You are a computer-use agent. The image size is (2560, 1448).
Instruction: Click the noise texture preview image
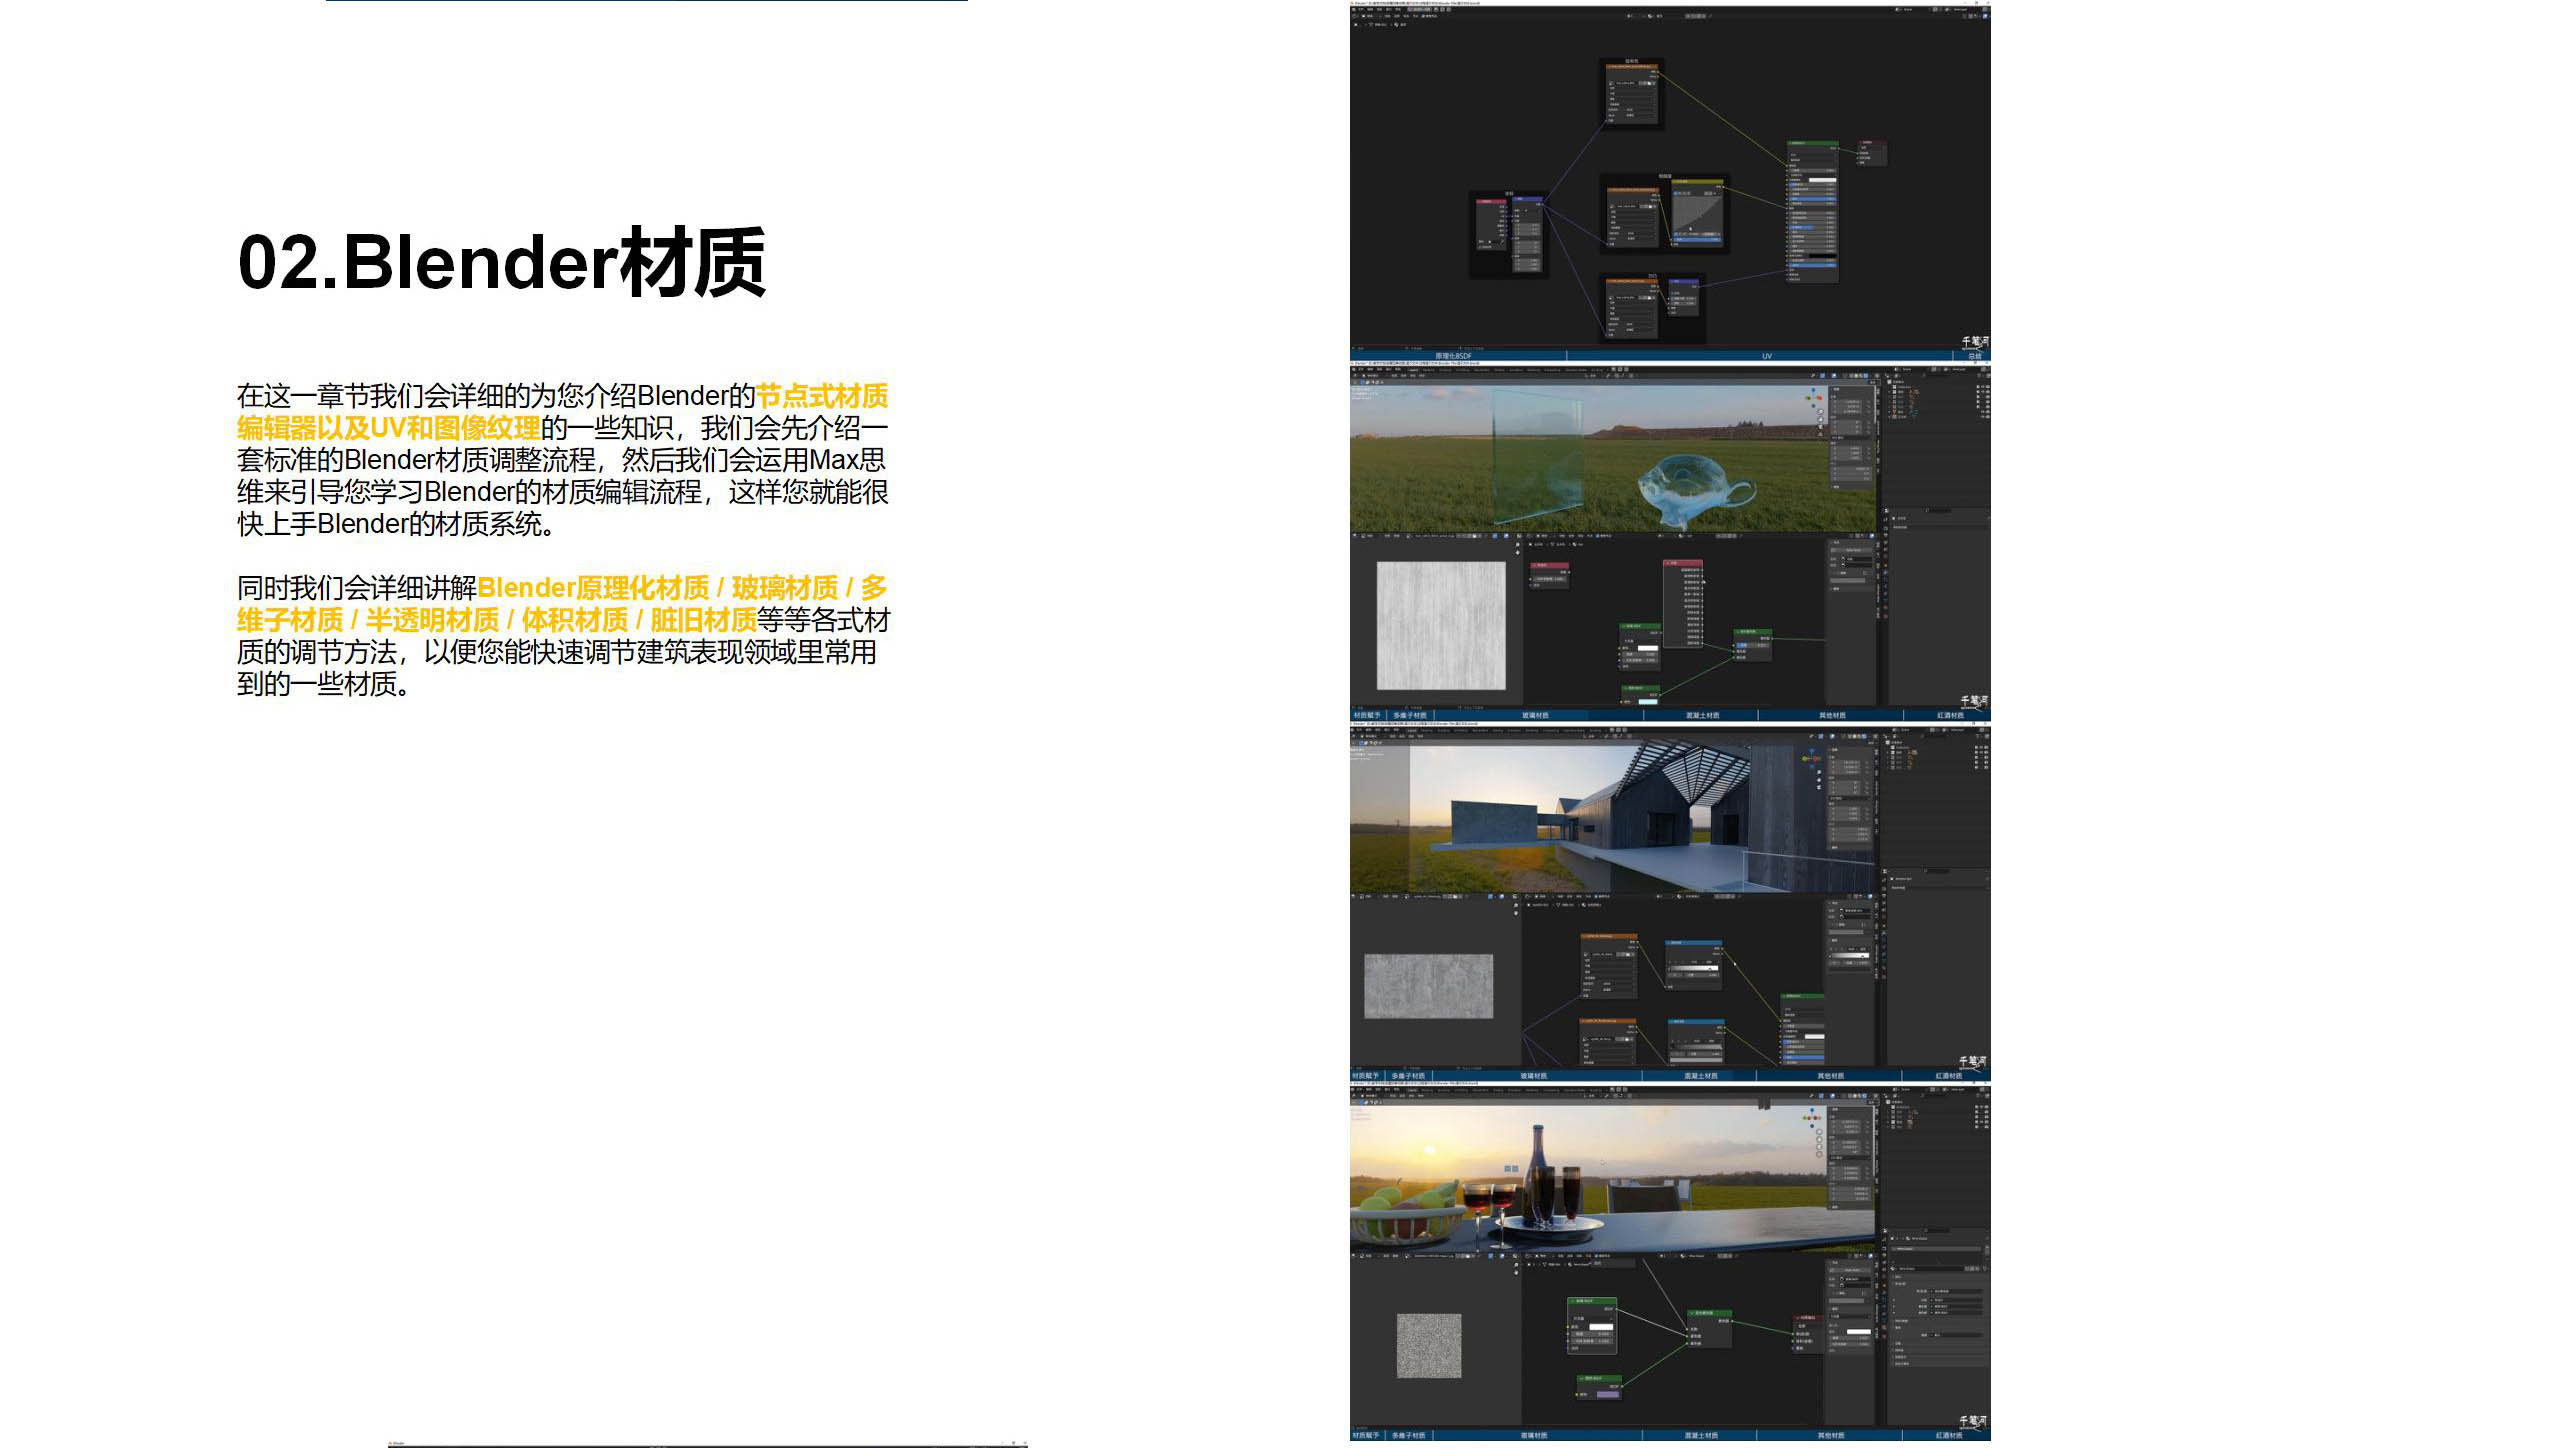click(1429, 1345)
